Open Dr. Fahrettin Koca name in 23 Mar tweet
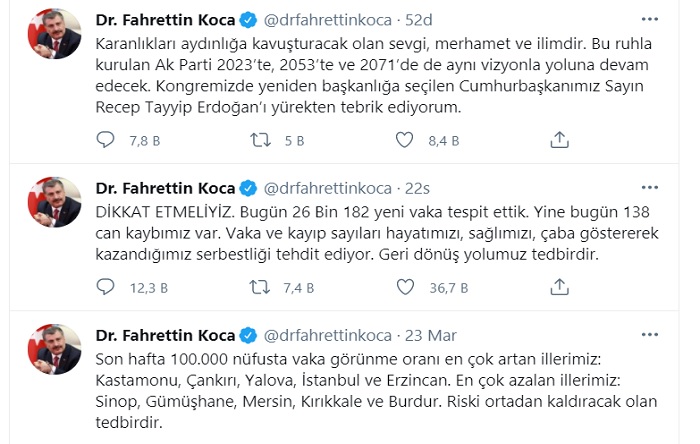 164,333
